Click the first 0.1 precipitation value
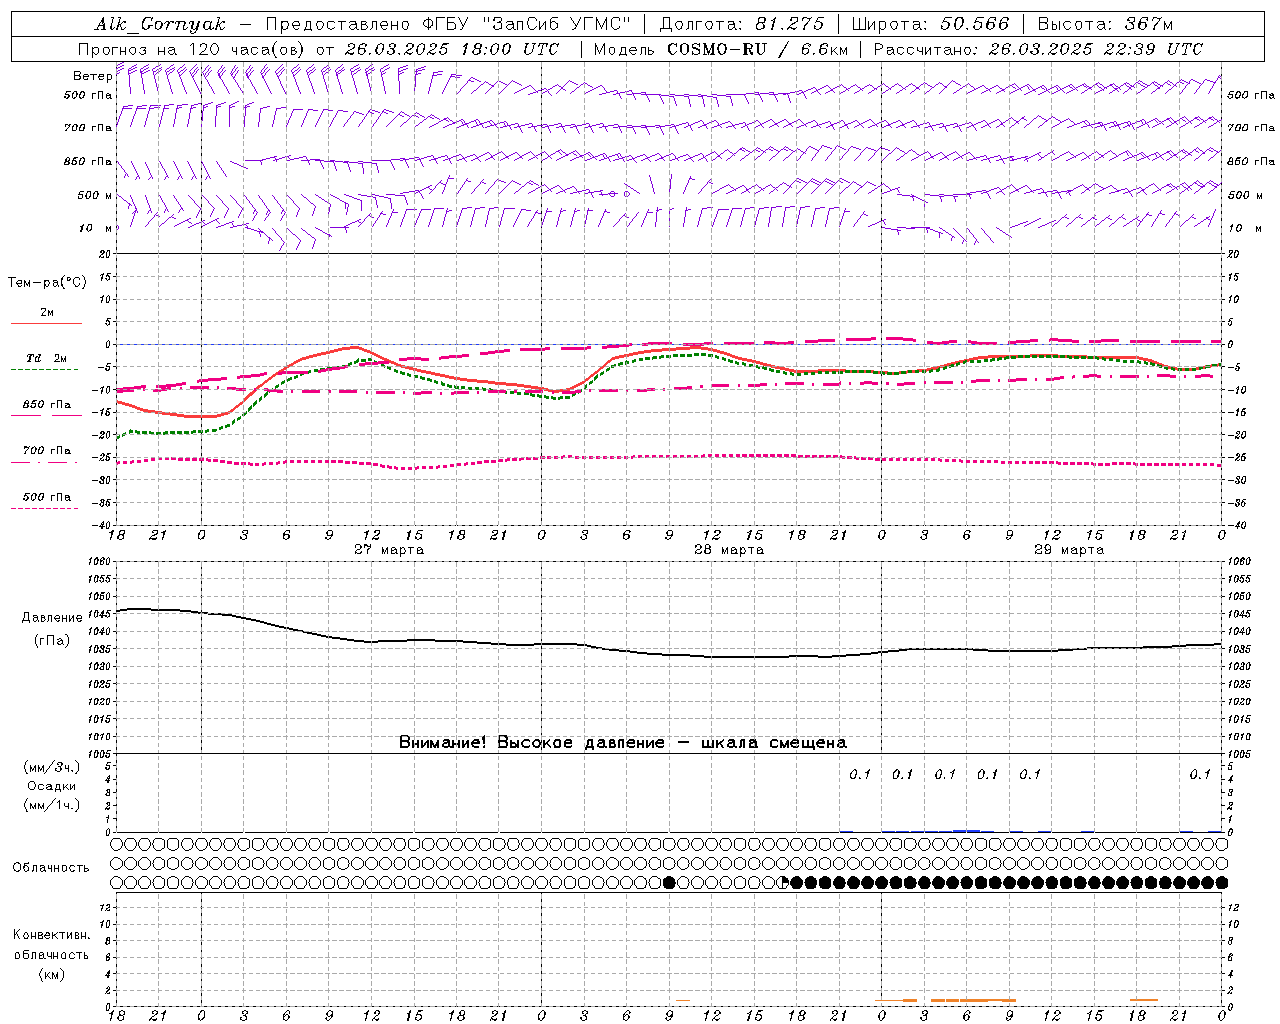Screen dimensions: 1280x1024 click(860, 774)
